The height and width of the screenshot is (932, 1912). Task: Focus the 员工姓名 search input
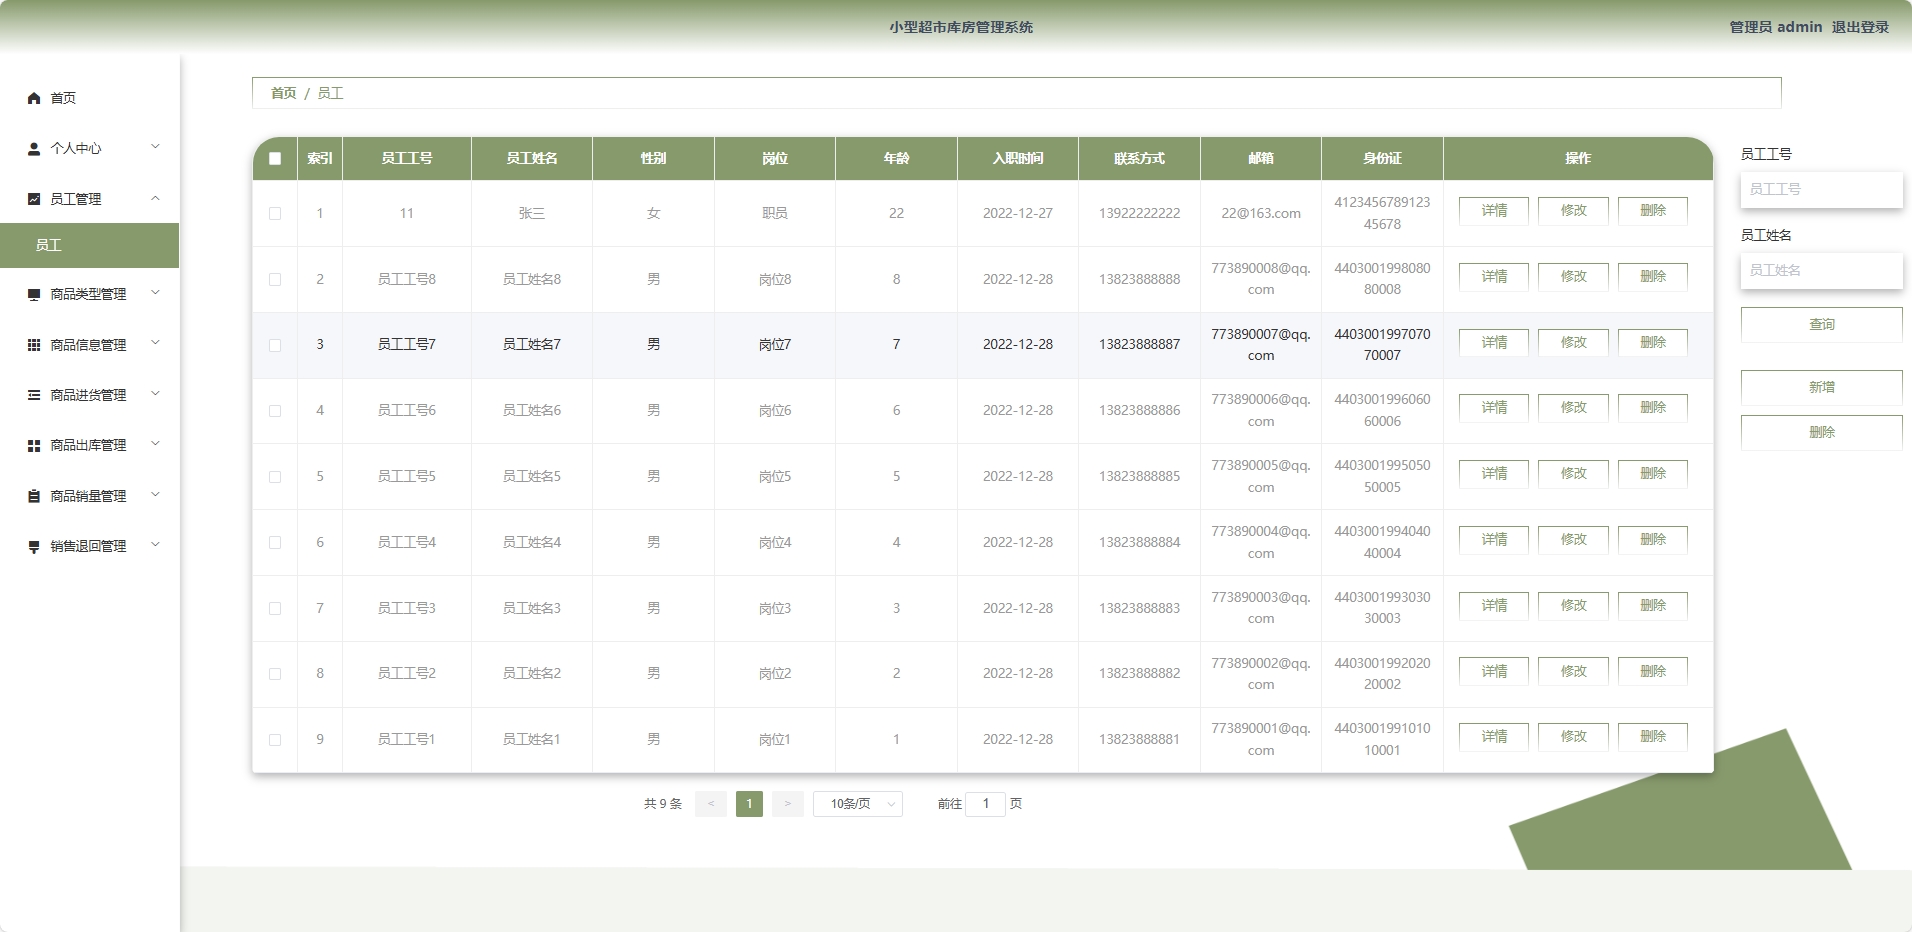point(1821,270)
